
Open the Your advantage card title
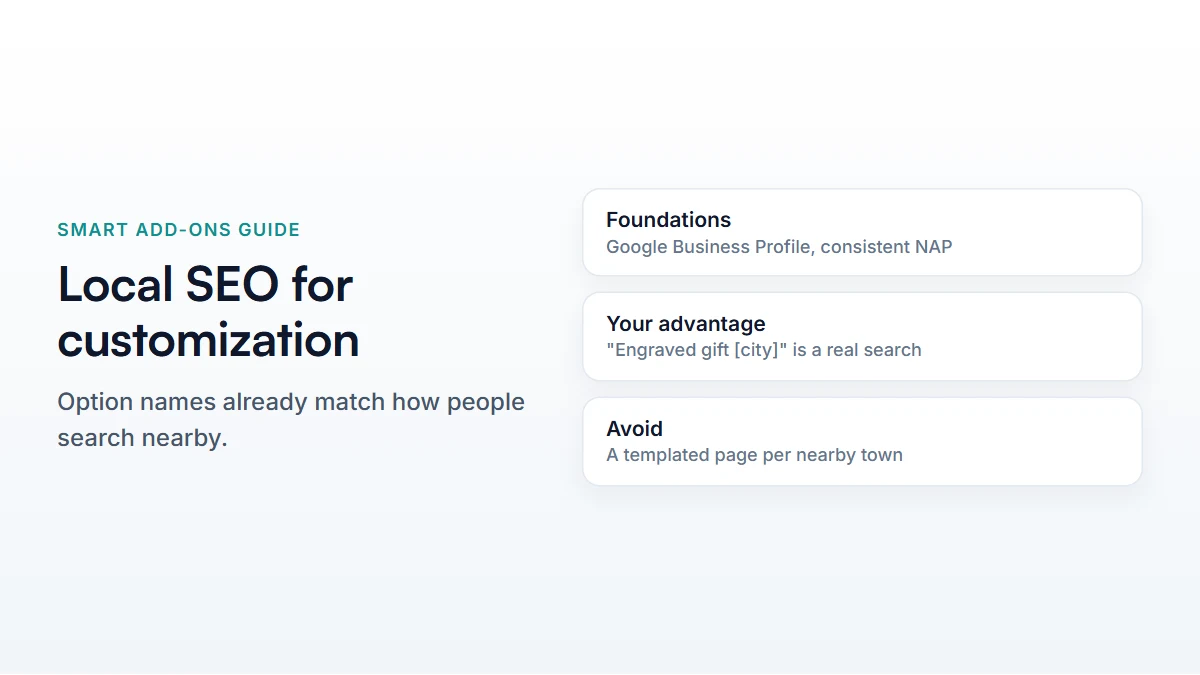686,324
